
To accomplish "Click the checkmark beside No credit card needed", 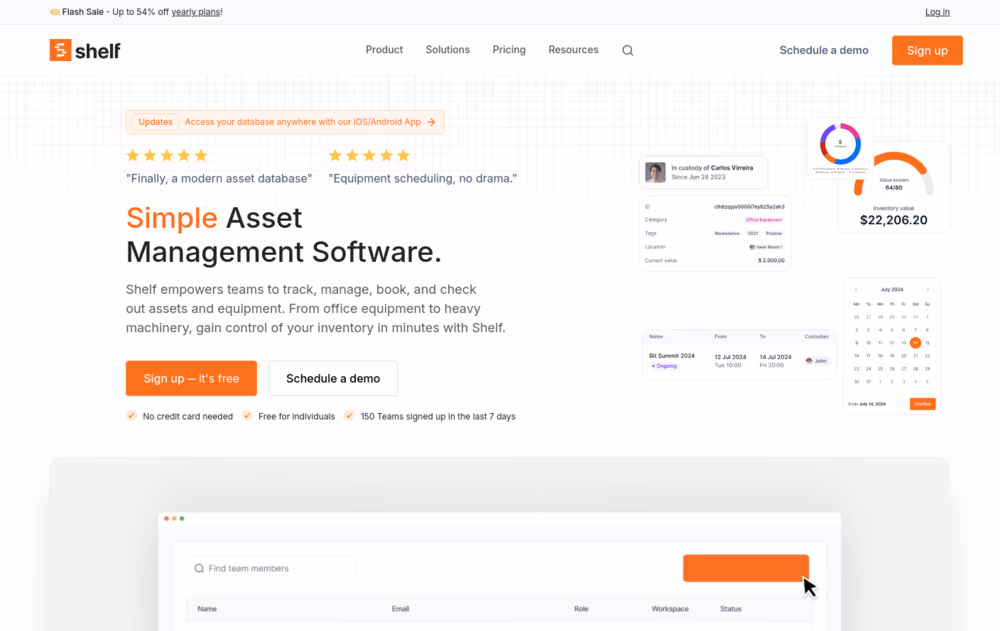I will click(x=131, y=415).
